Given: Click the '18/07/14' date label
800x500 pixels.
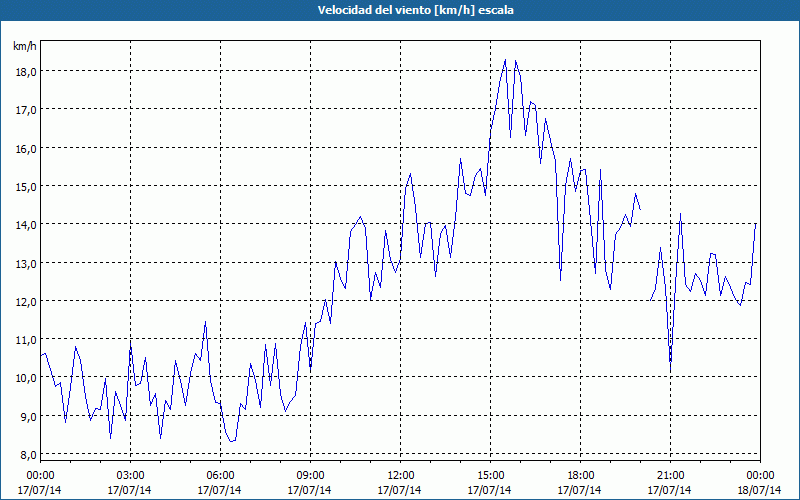Looking at the screenshot, I should 760,490.
